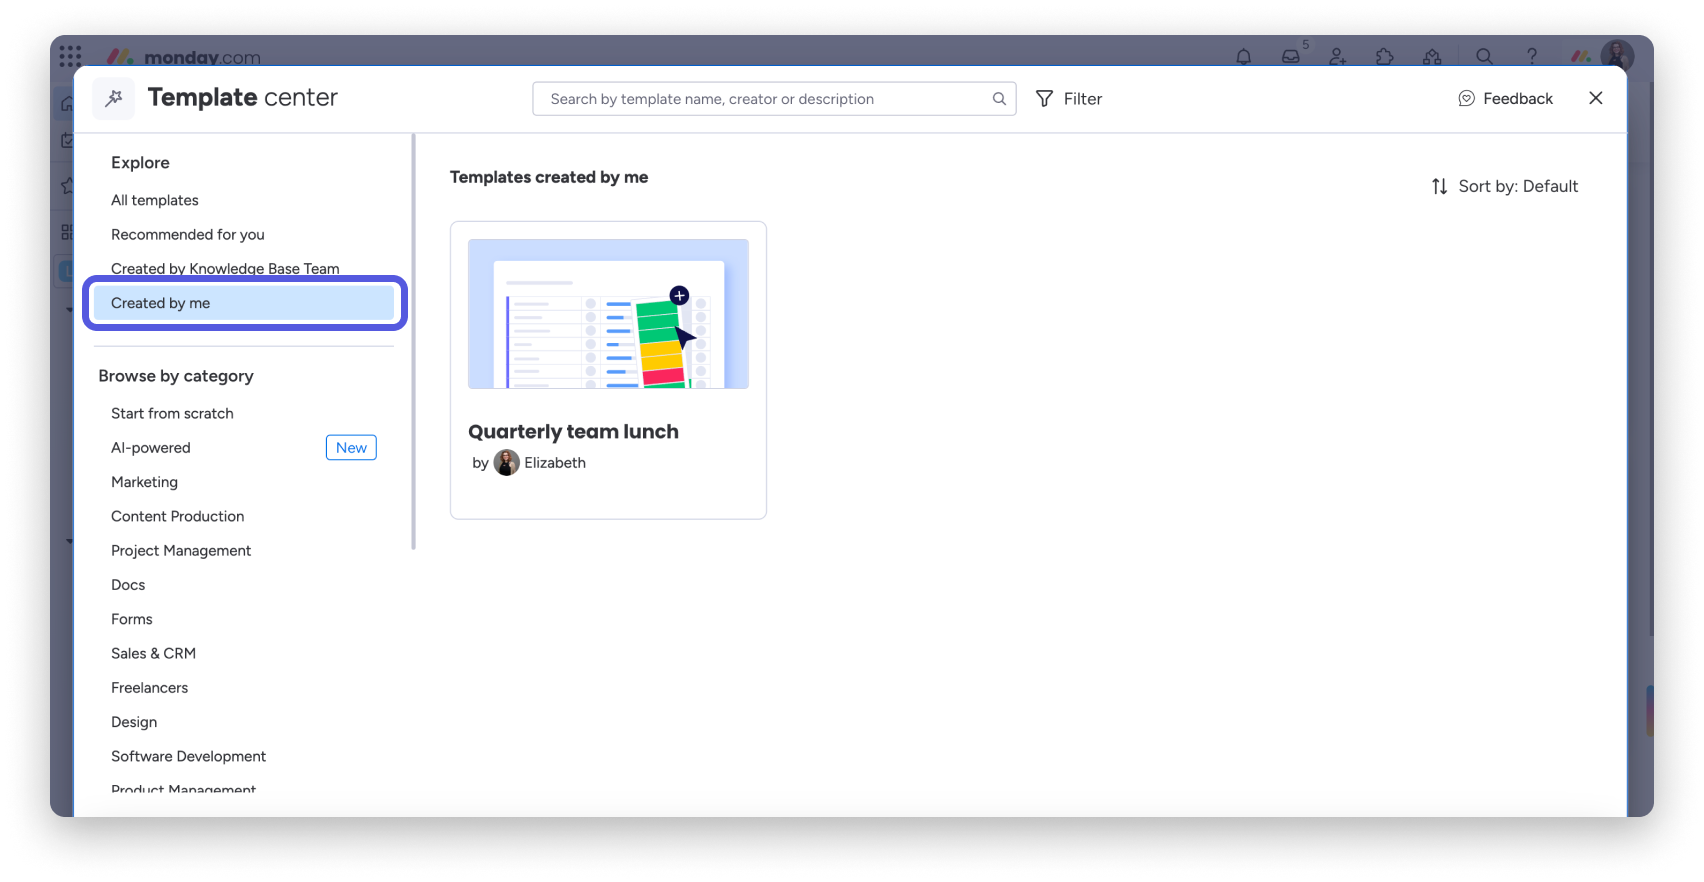1704x882 pixels.
Task: Select Recommended for you
Action: [188, 234]
